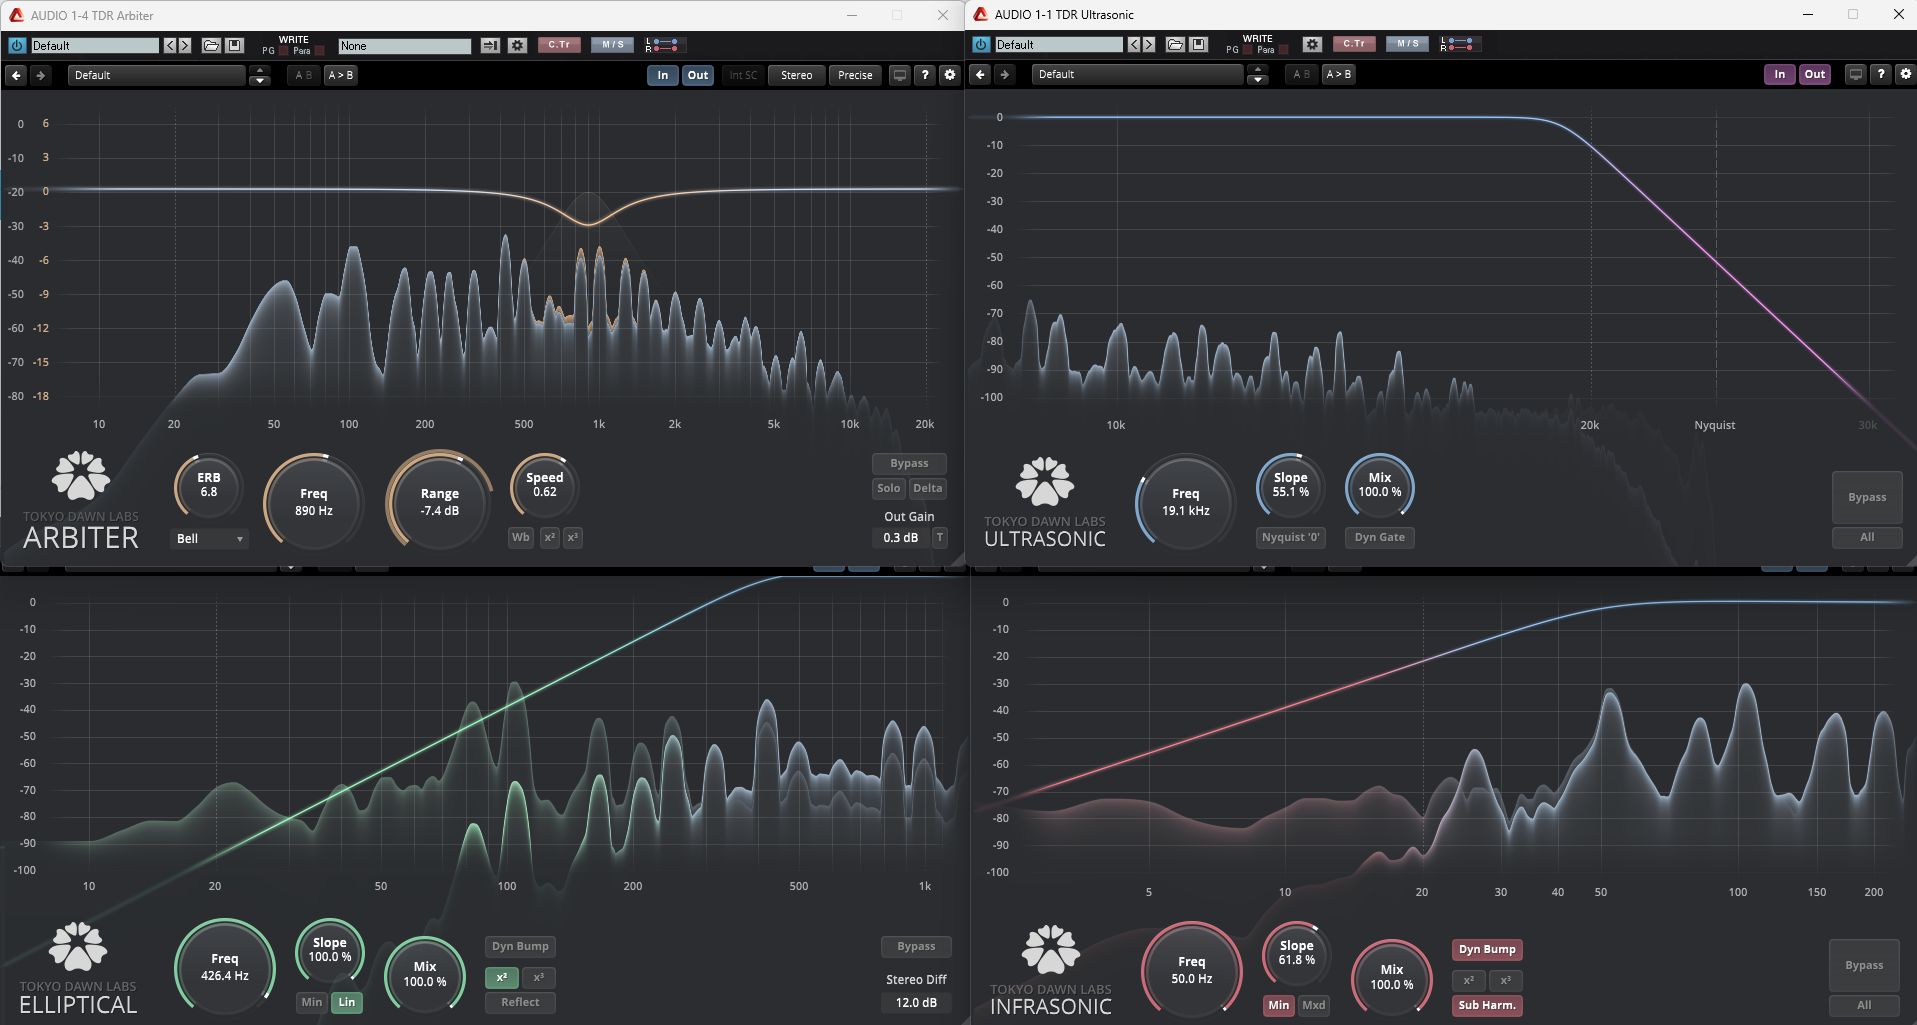Click the A > B copy button in Arbiter

click(x=340, y=75)
